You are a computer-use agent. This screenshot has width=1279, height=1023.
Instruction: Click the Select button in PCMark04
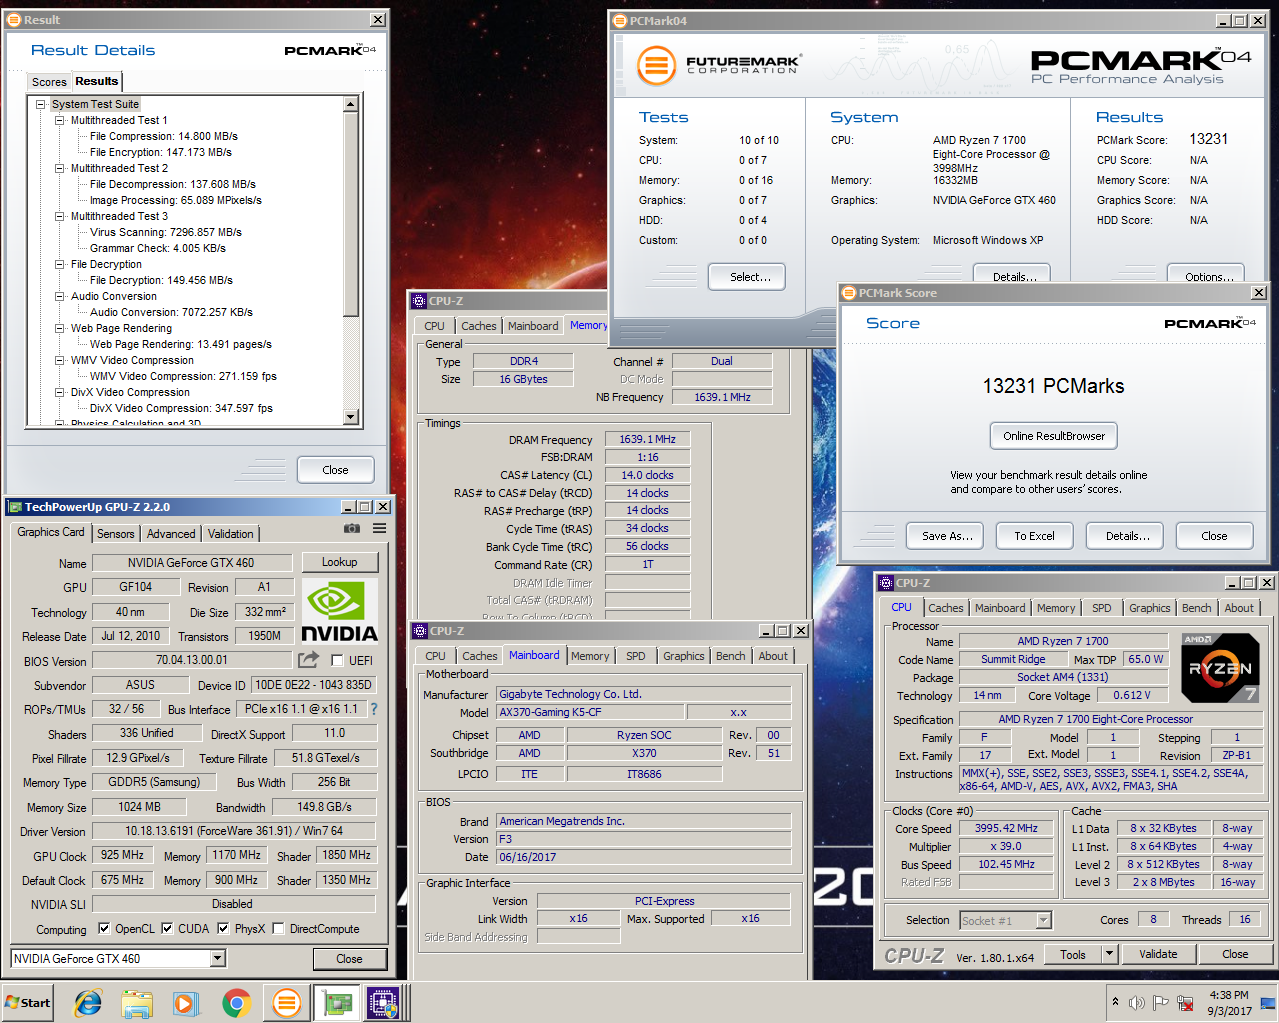coord(747,277)
